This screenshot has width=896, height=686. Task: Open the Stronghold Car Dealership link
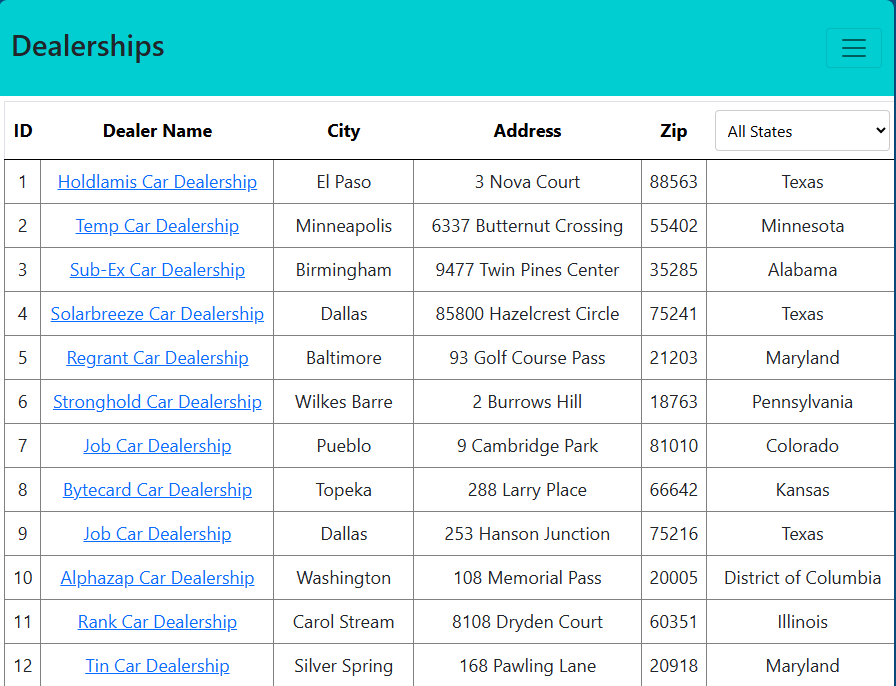point(157,402)
